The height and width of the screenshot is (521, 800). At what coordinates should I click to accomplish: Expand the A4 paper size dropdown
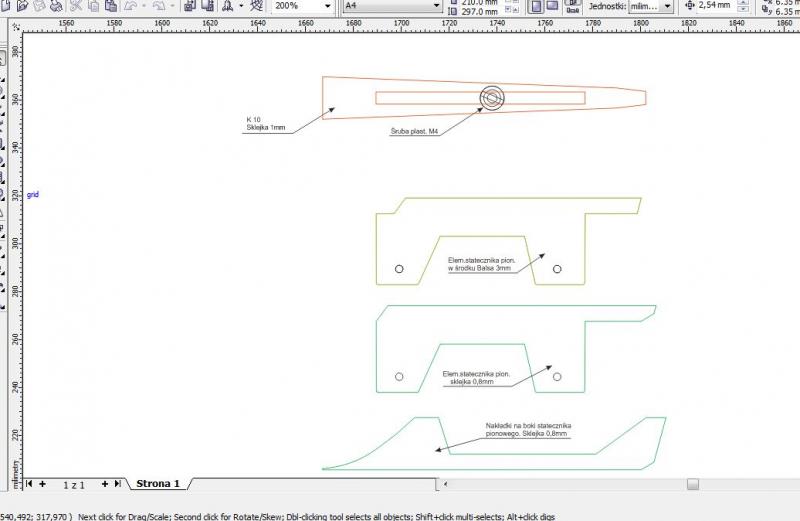(437, 5)
